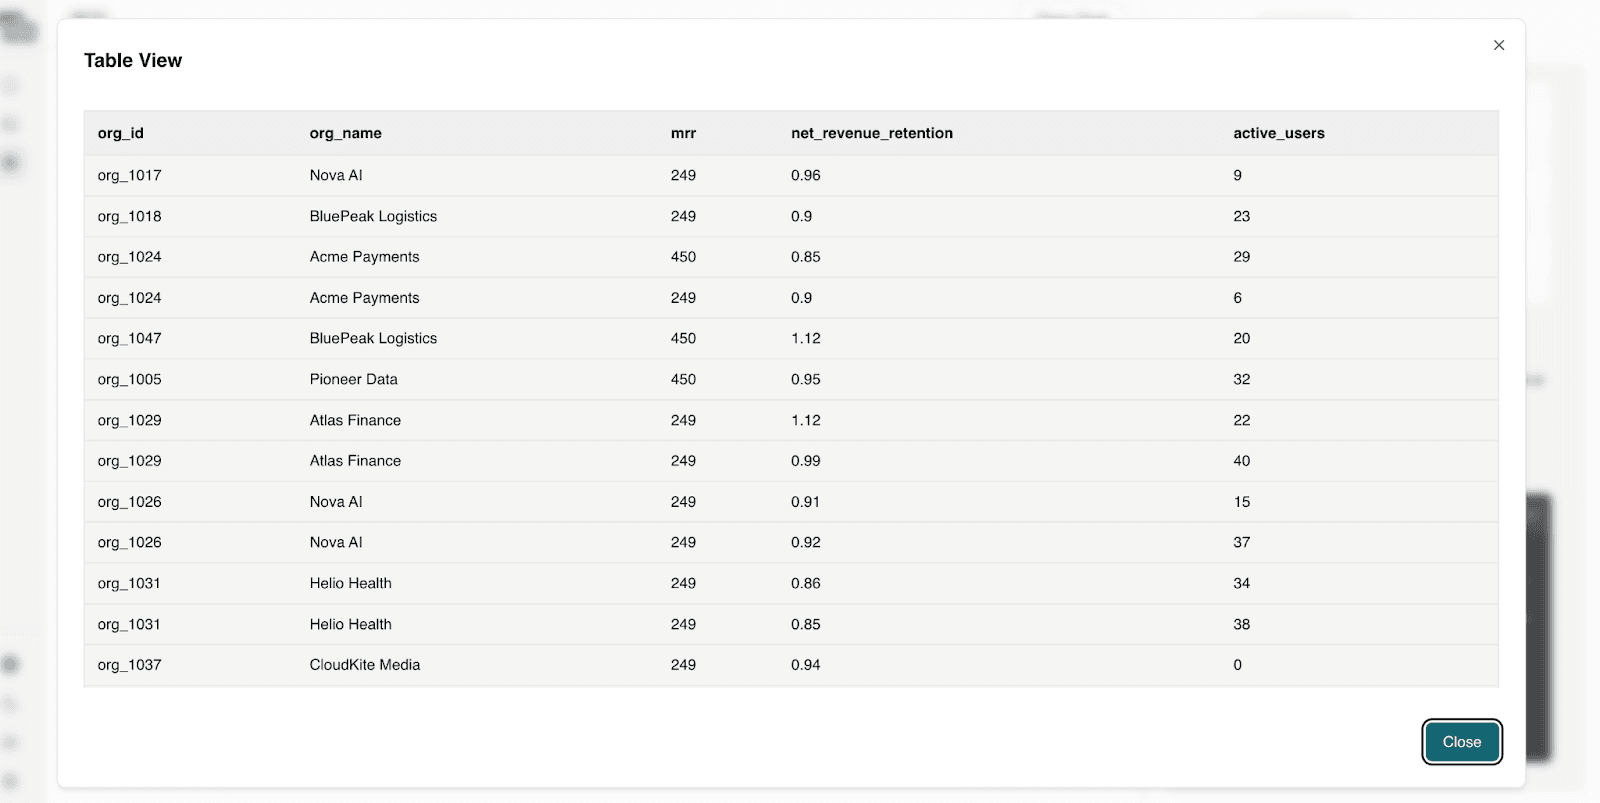Click the active_users column header
This screenshot has height=803, width=1600.
point(1278,133)
